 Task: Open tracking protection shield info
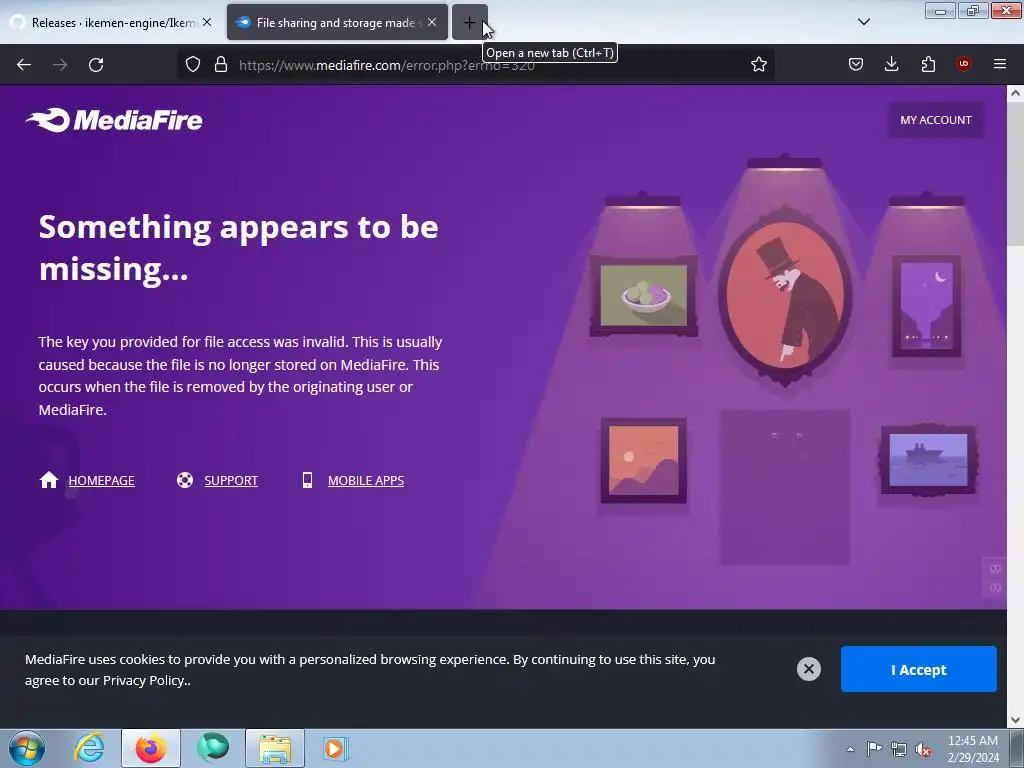coord(193,64)
